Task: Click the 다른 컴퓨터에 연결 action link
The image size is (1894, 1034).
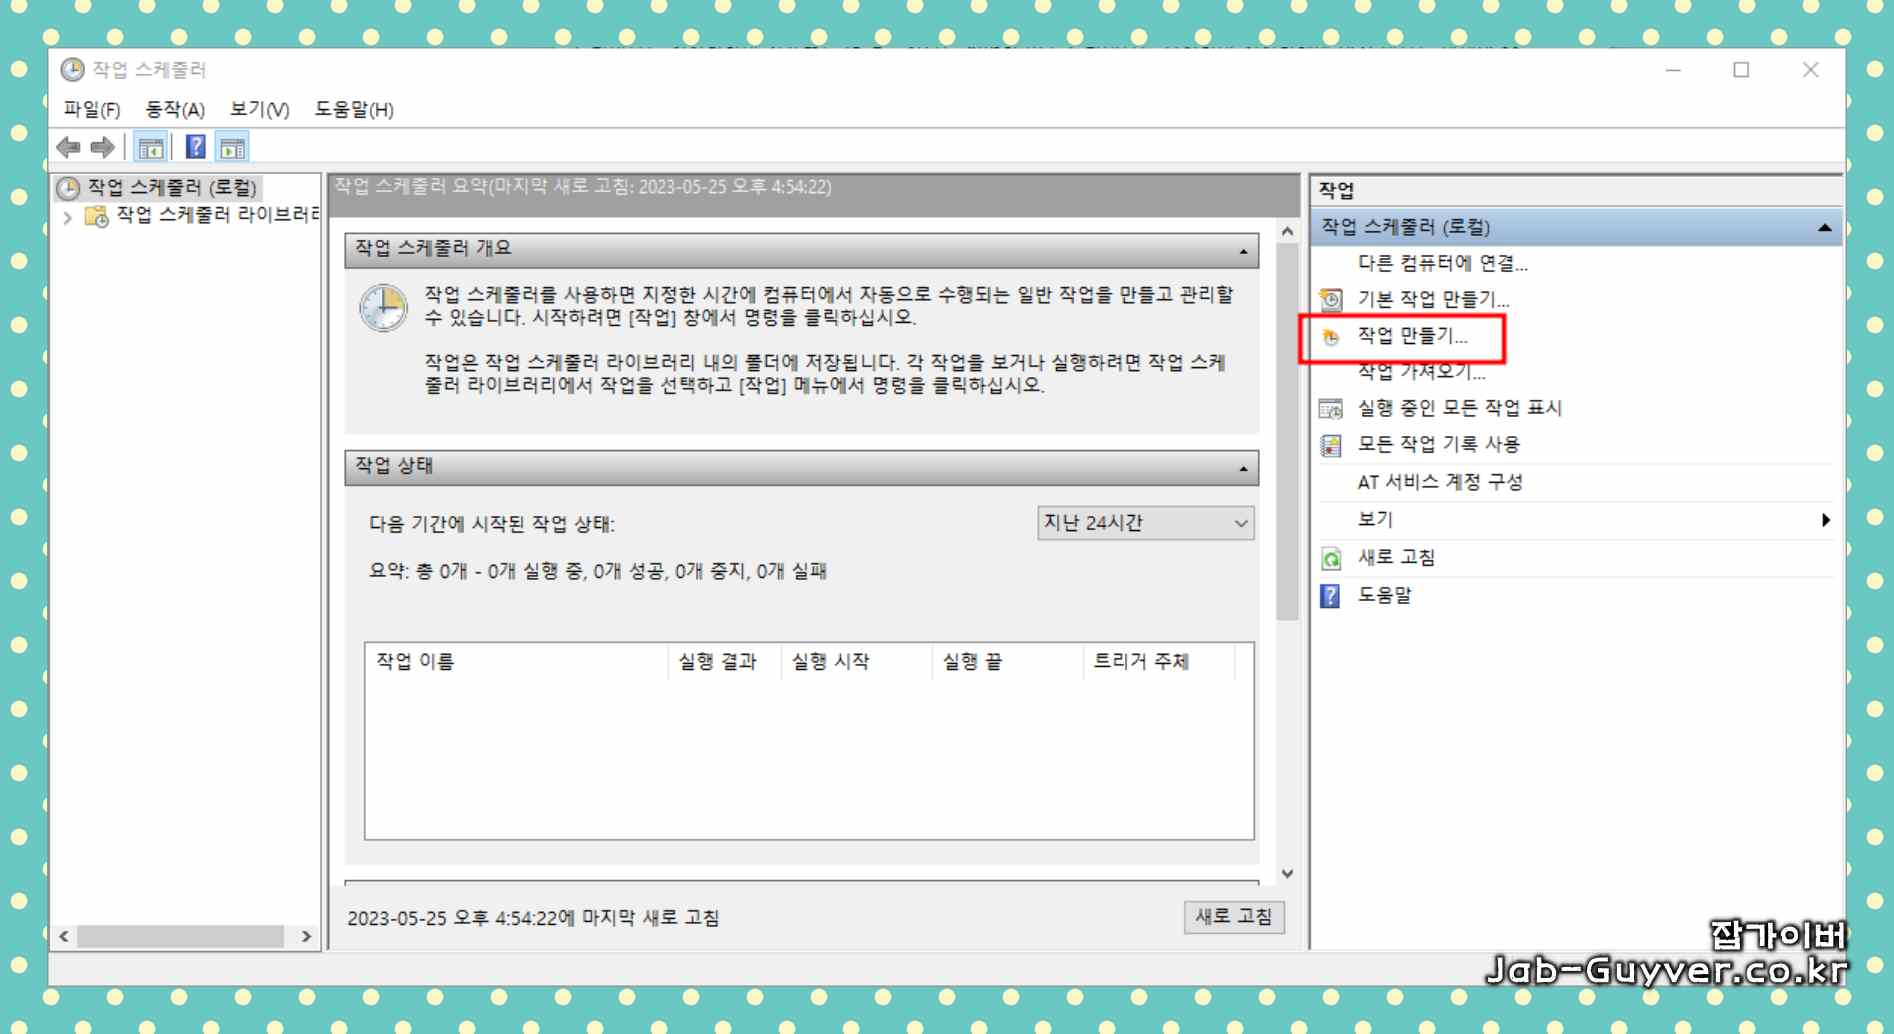Action: click(x=1441, y=263)
